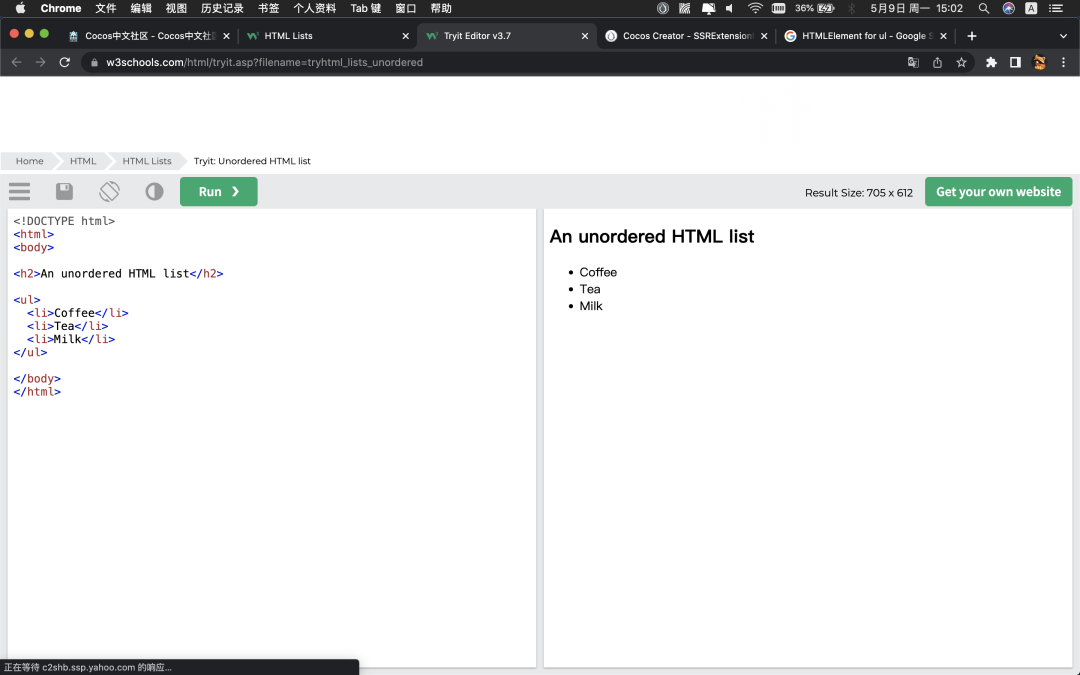The image size is (1080, 675).
Task: Click the site lock icon
Action: click(94, 62)
